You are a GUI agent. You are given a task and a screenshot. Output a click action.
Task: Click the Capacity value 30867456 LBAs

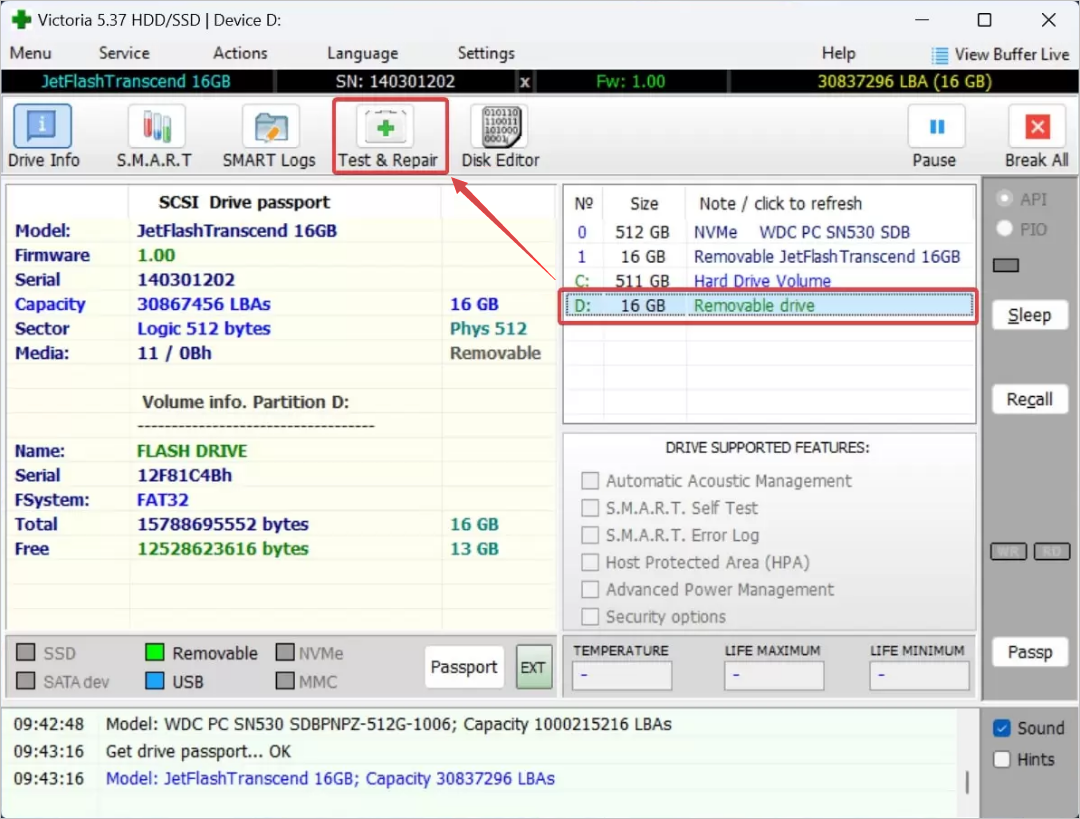[204, 304]
